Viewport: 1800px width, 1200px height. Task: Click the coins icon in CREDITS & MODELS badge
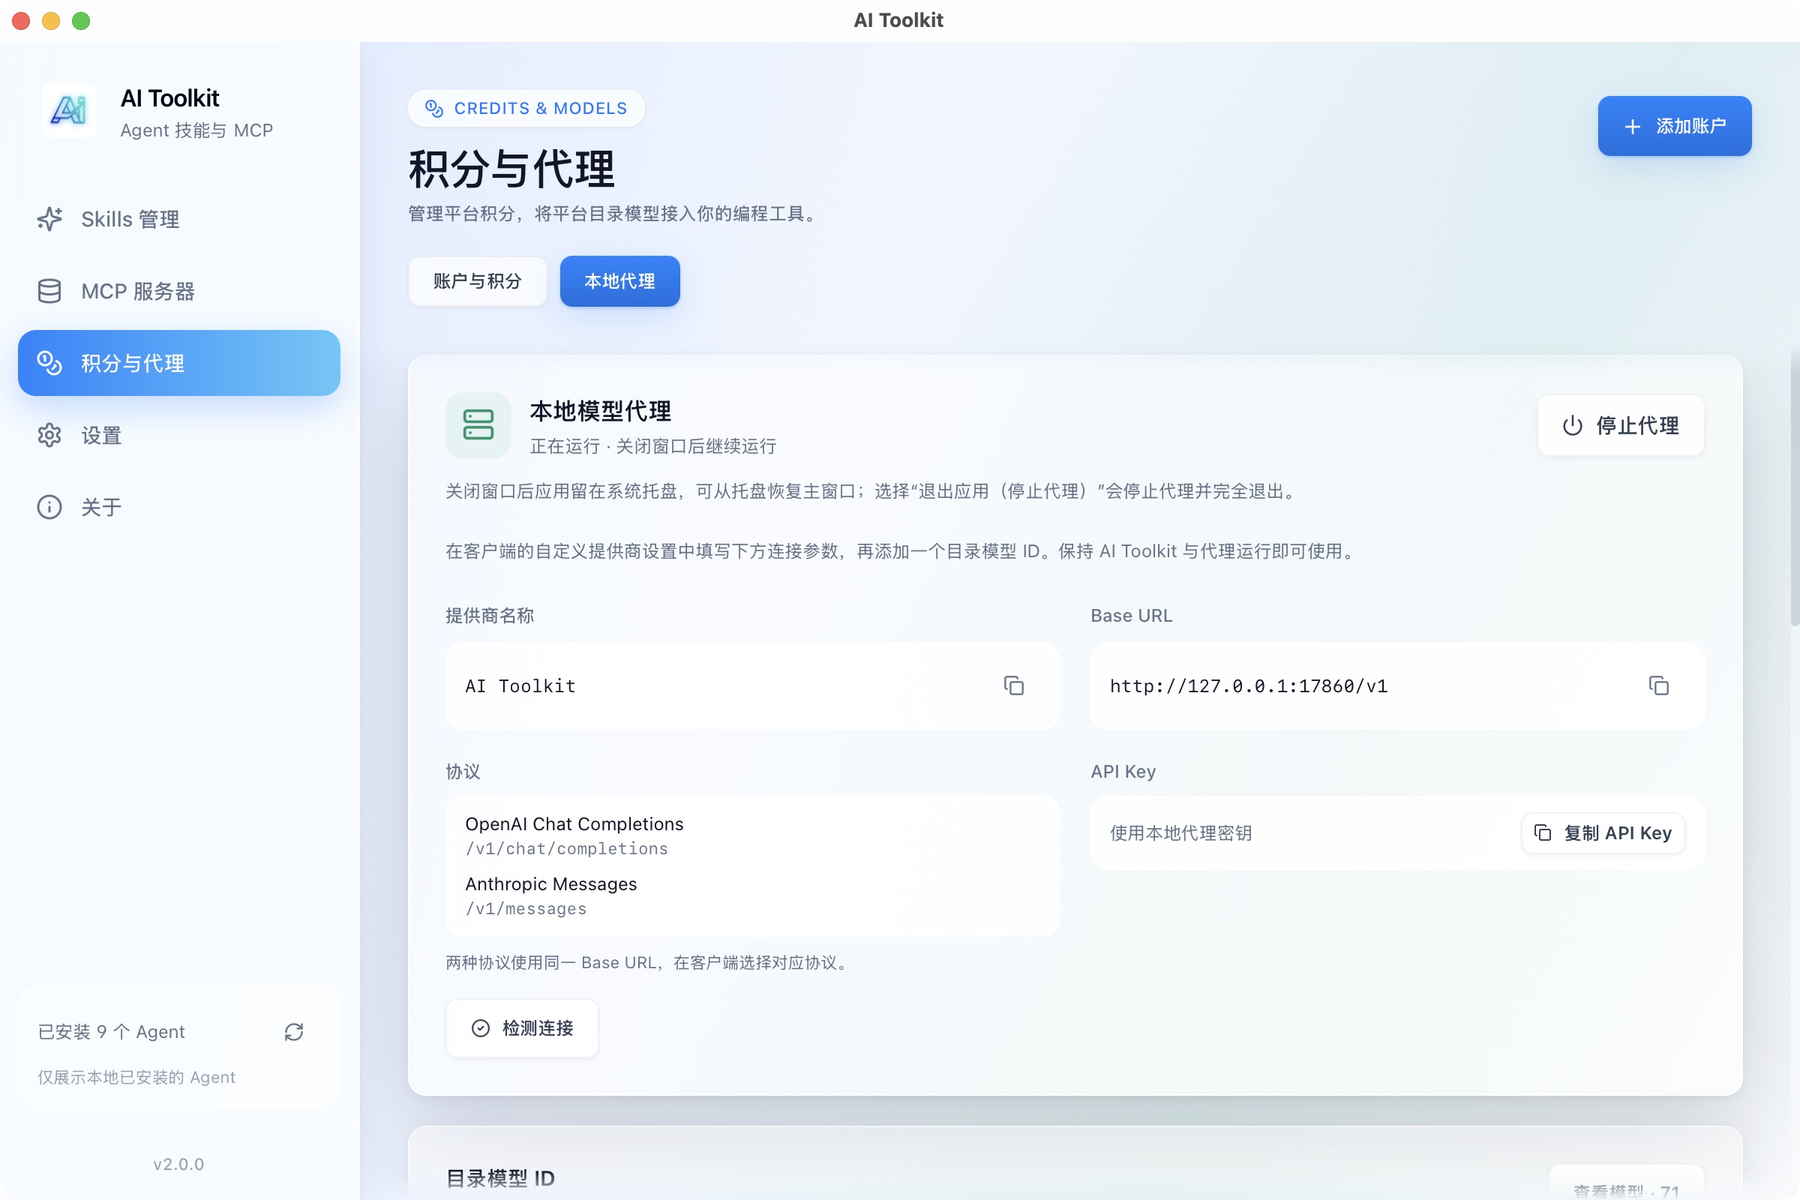tap(434, 108)
